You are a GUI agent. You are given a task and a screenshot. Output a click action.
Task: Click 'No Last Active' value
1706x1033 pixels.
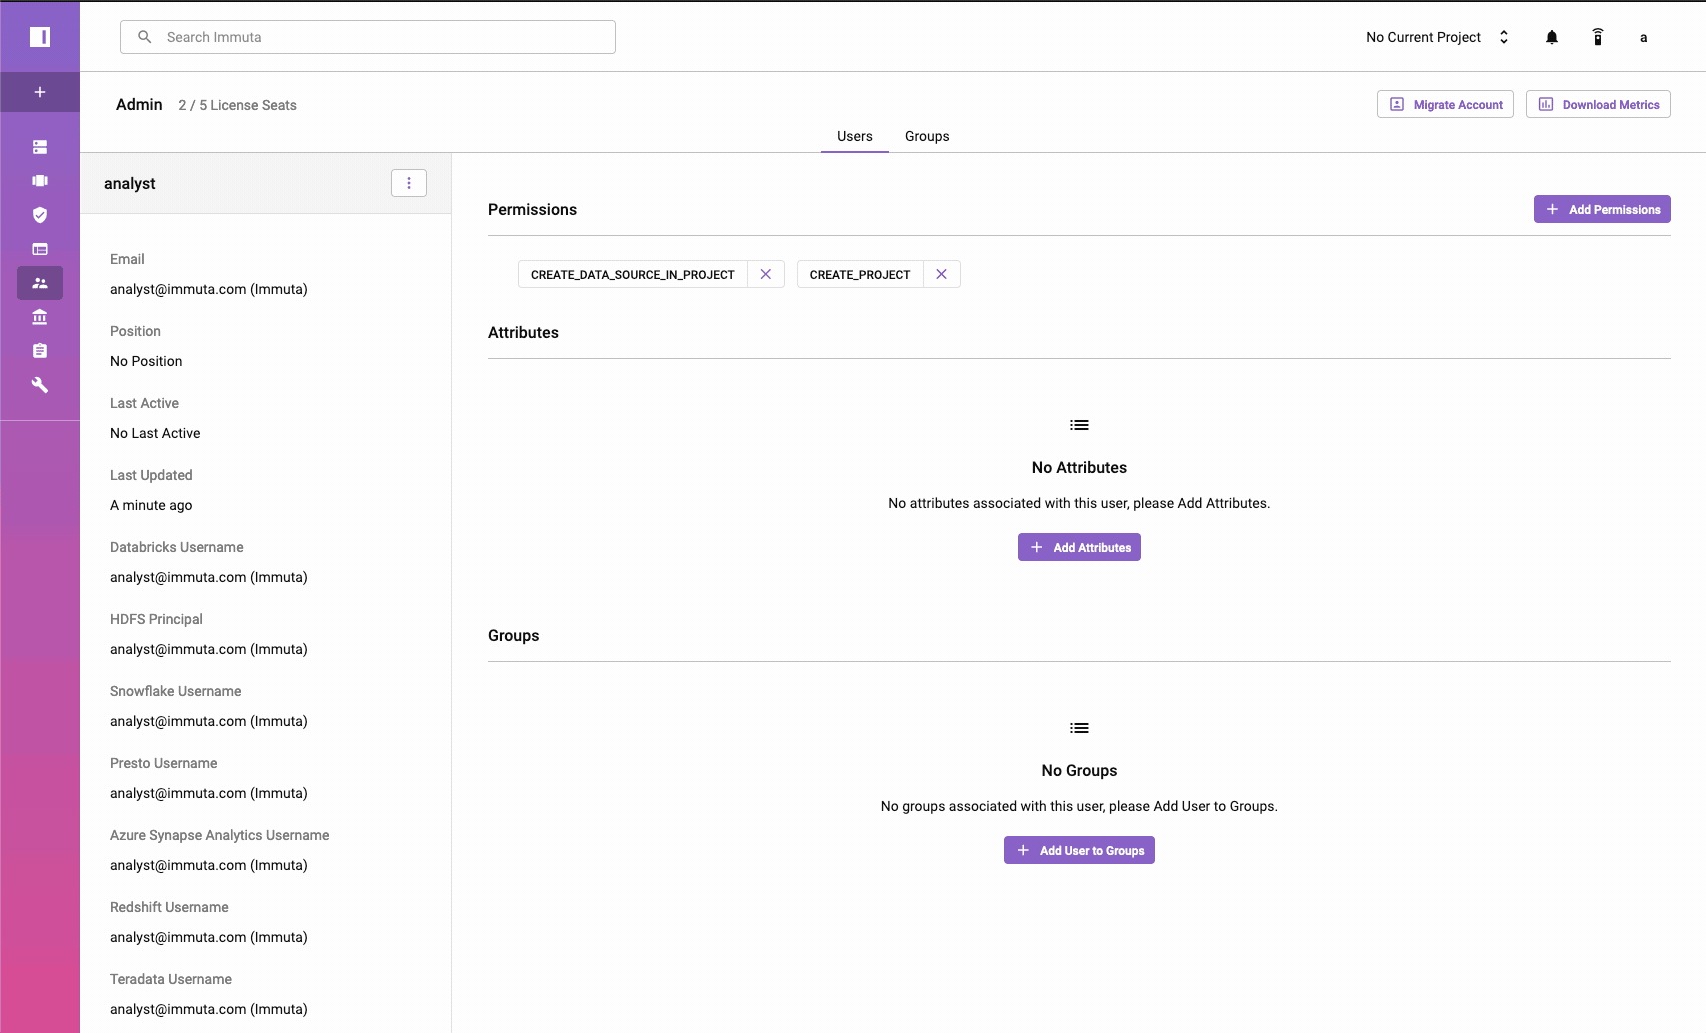tap(155, 433)
